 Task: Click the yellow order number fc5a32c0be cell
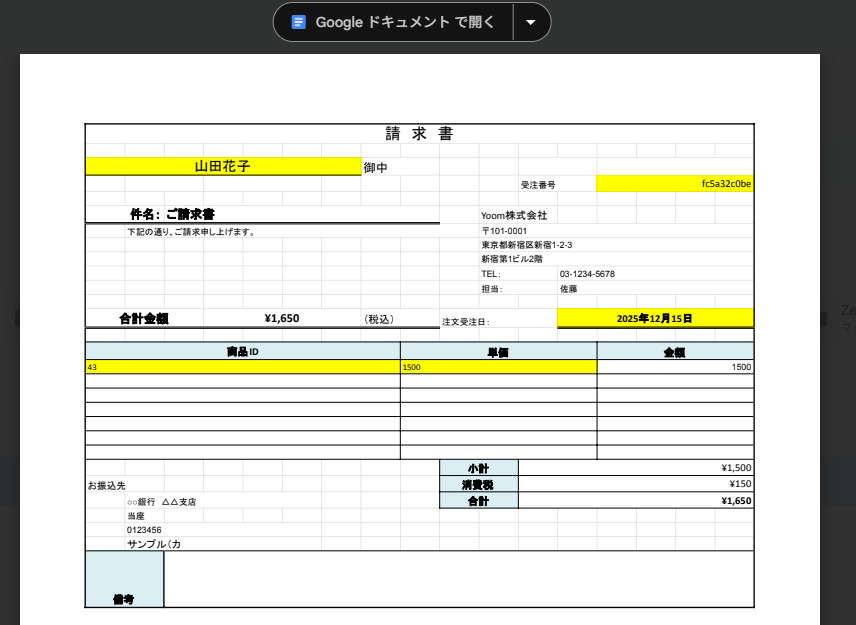[674, 184]
